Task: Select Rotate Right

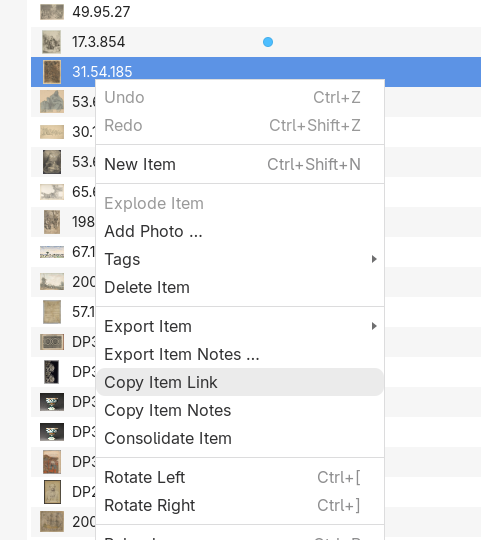Action: (240, 505)
